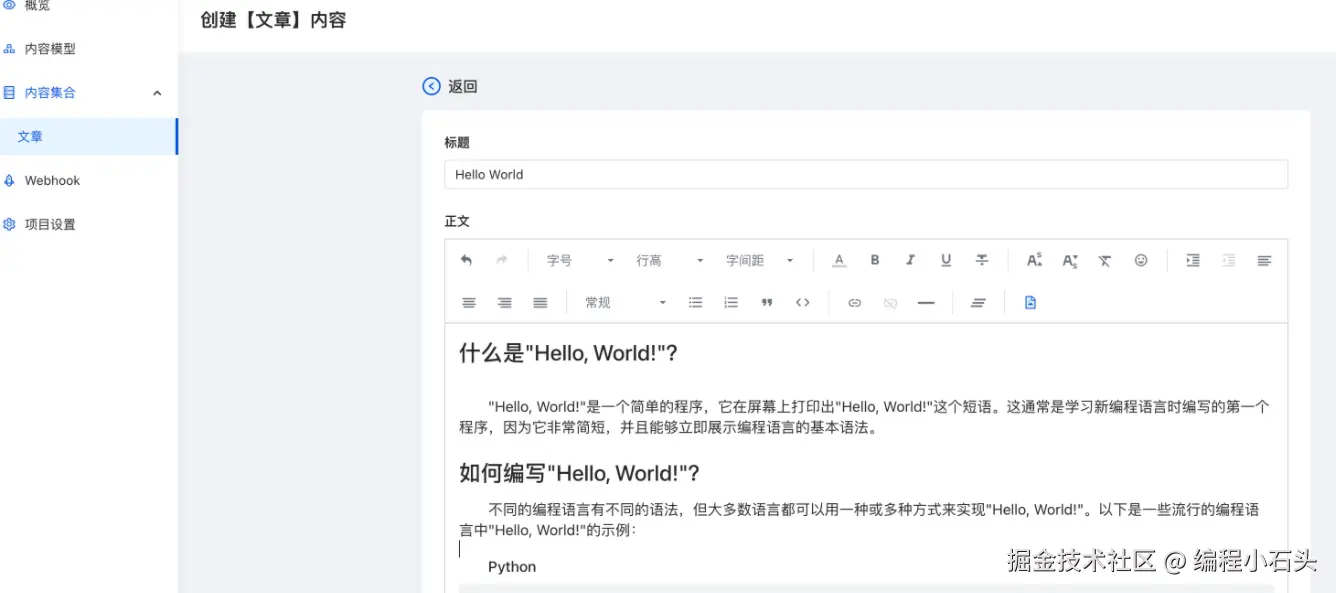Choose the font color tool (underlined A)
1336x593 pixels.
point(839,260)
